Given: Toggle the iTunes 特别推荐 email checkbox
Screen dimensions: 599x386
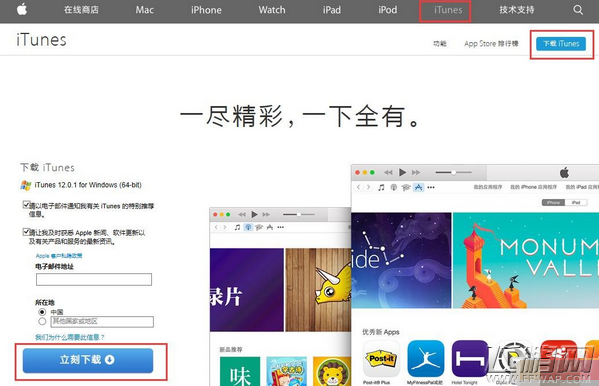Looking at the screenshot, I should 26,204.
